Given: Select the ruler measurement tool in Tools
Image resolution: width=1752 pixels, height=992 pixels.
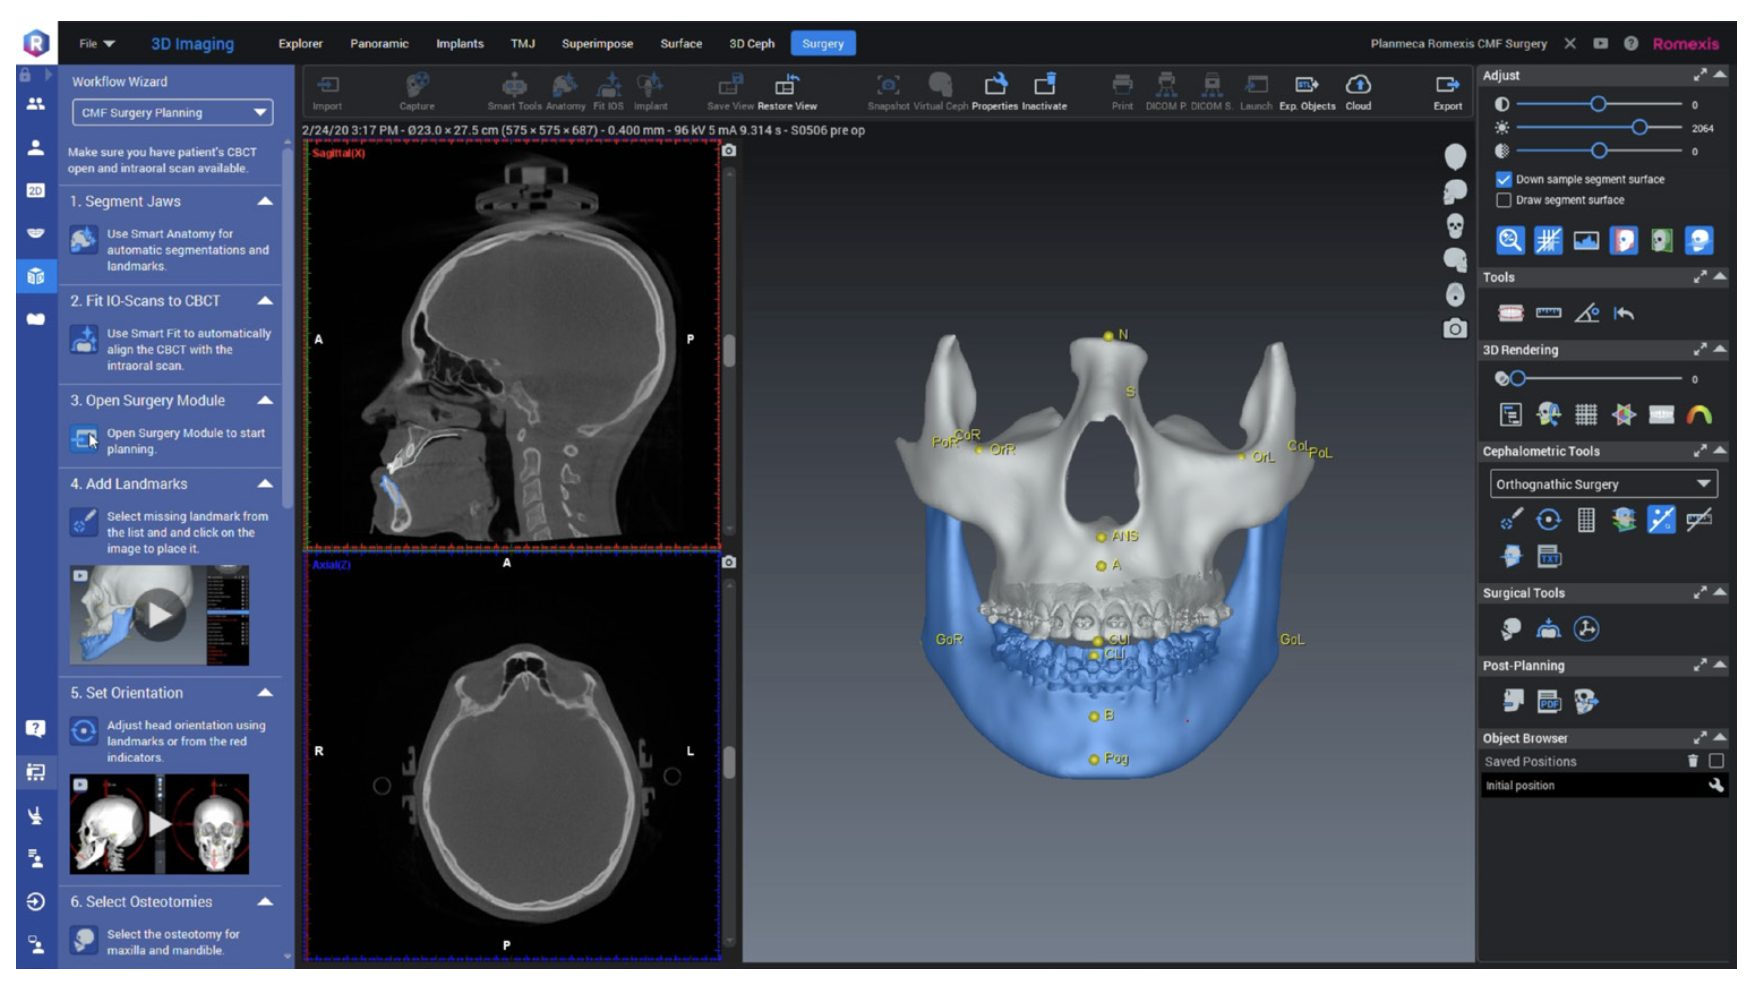Looking at the screenshot, I should (x=1548, y=313).
